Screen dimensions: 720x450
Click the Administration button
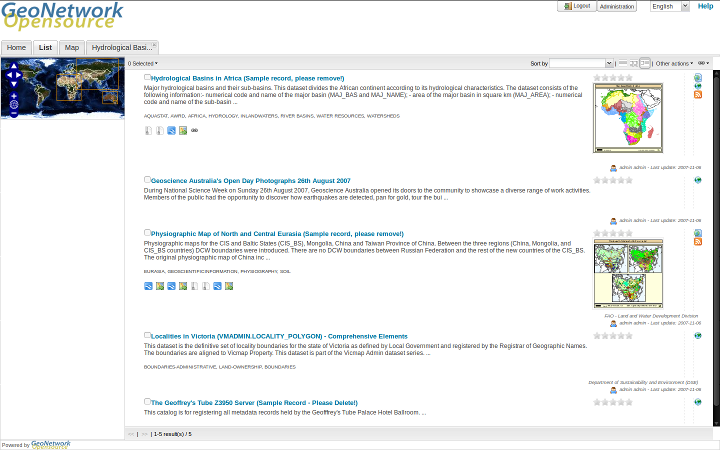click(617, 6)
